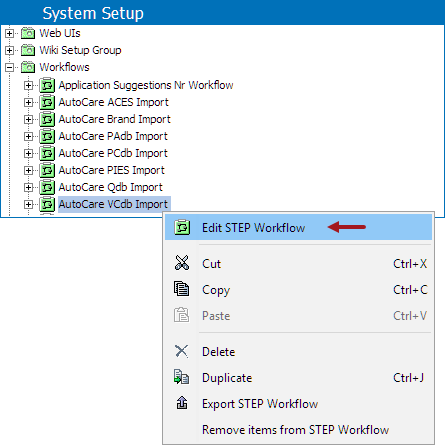Screen dimensions: 445x445
Task: Click the Delete X icon
Action: [x=182, y=351]
